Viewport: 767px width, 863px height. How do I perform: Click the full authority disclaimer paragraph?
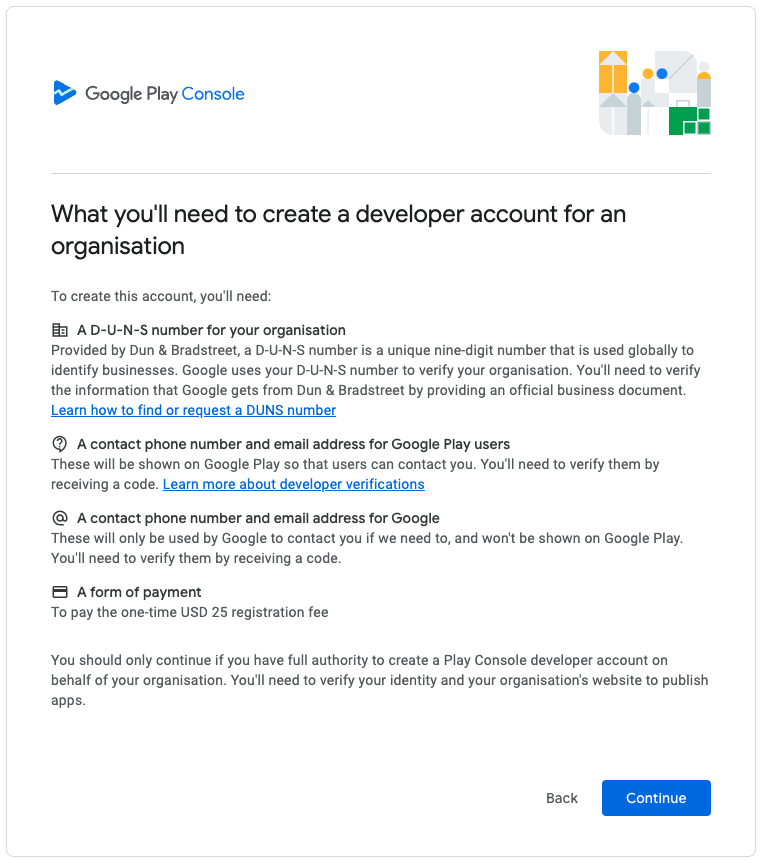click(x=380, y=680)
